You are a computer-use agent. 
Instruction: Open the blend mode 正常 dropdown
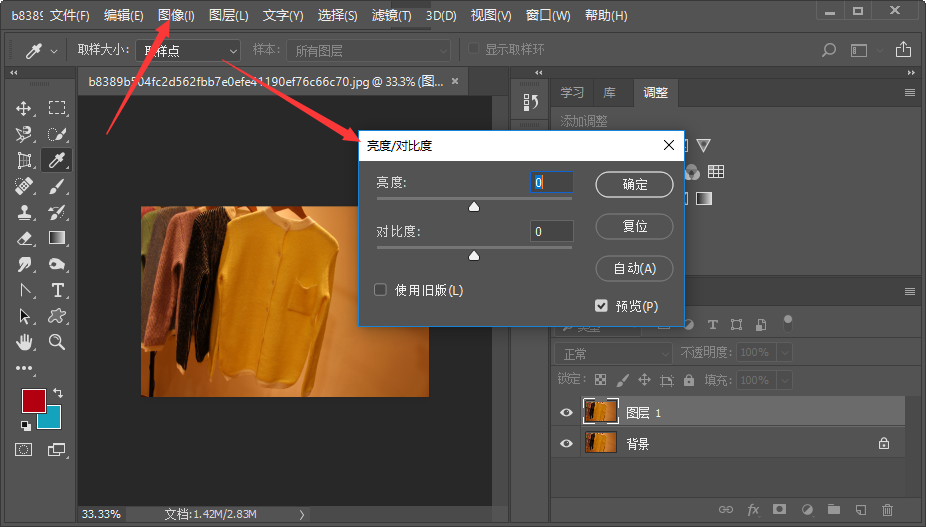613,353
